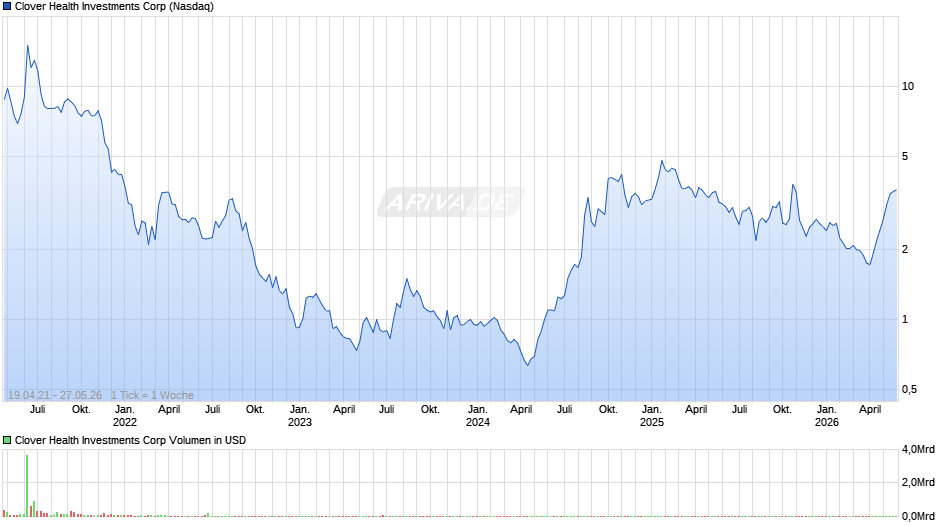Click the 'Jan. 2023' time axis label
940x526 pixels.
[x=300, y=416]
